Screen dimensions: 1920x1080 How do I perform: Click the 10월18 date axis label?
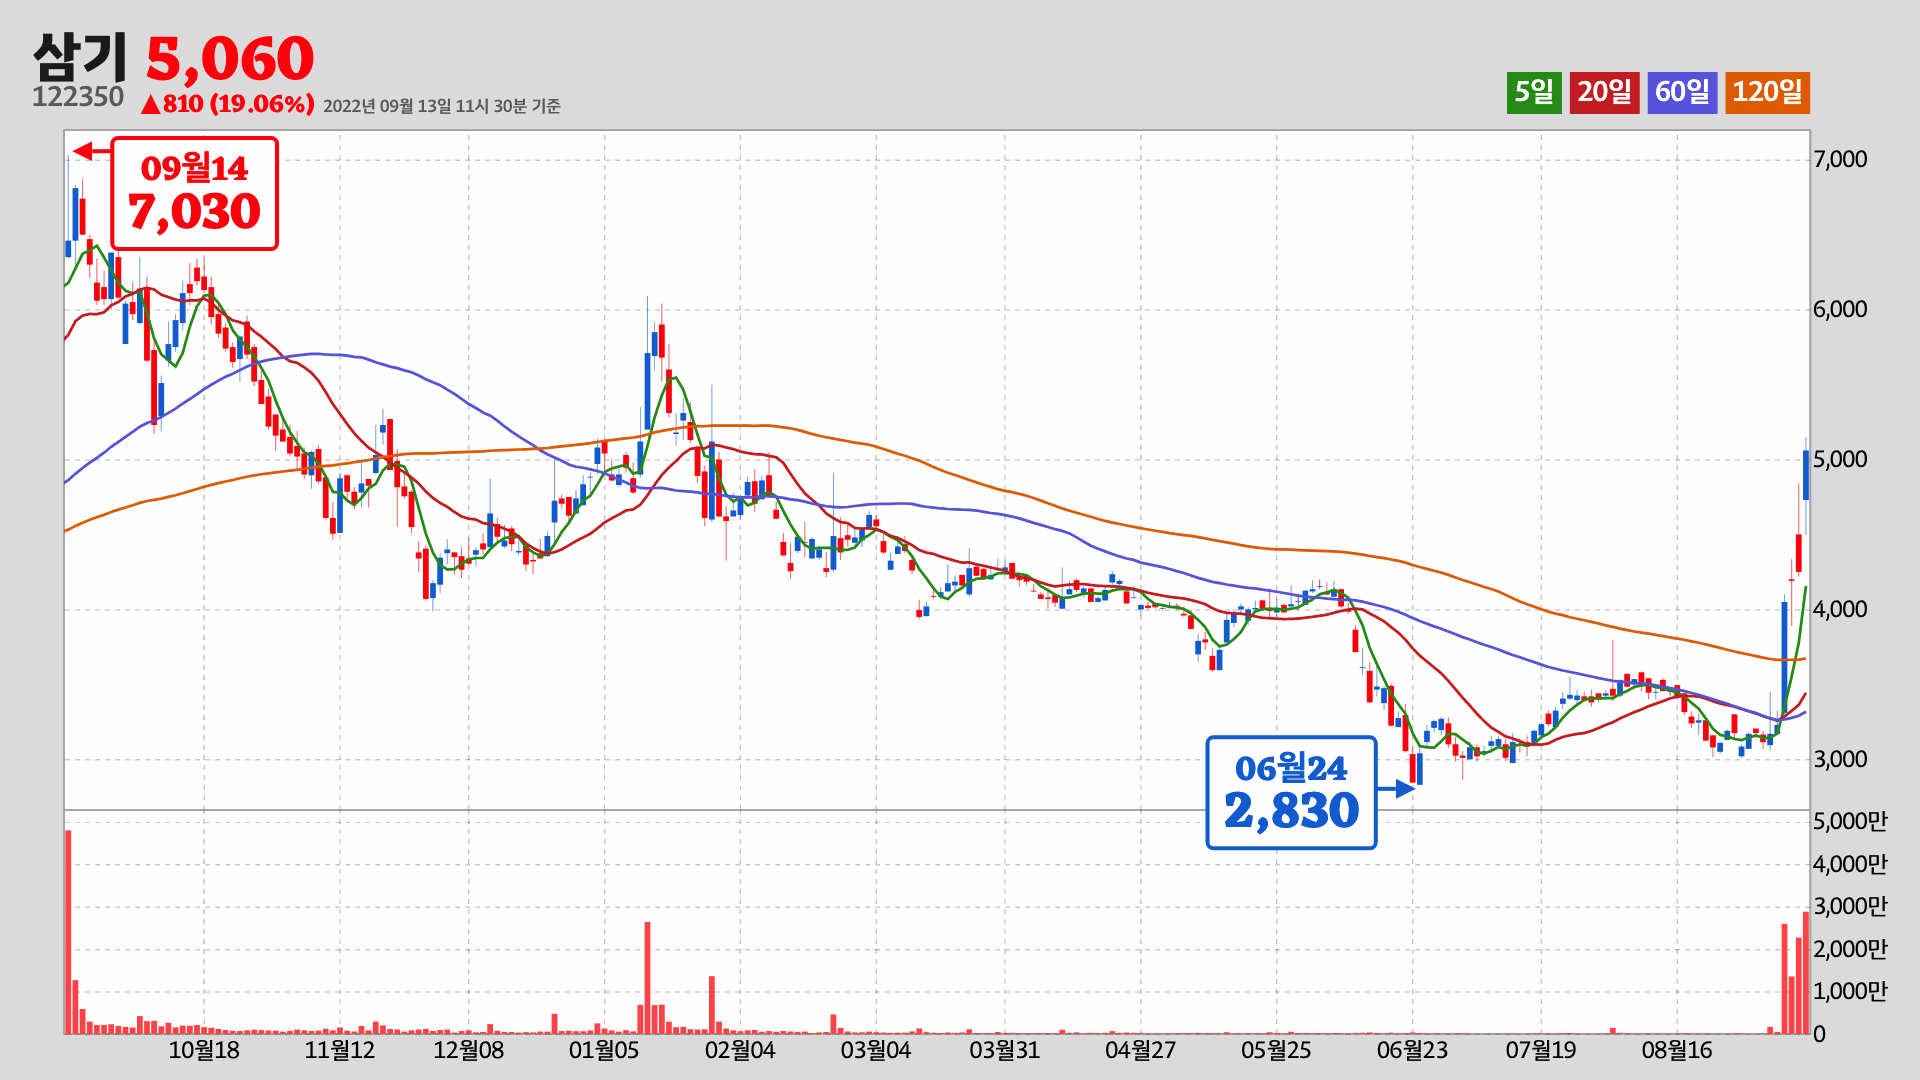click(204, 1050)
